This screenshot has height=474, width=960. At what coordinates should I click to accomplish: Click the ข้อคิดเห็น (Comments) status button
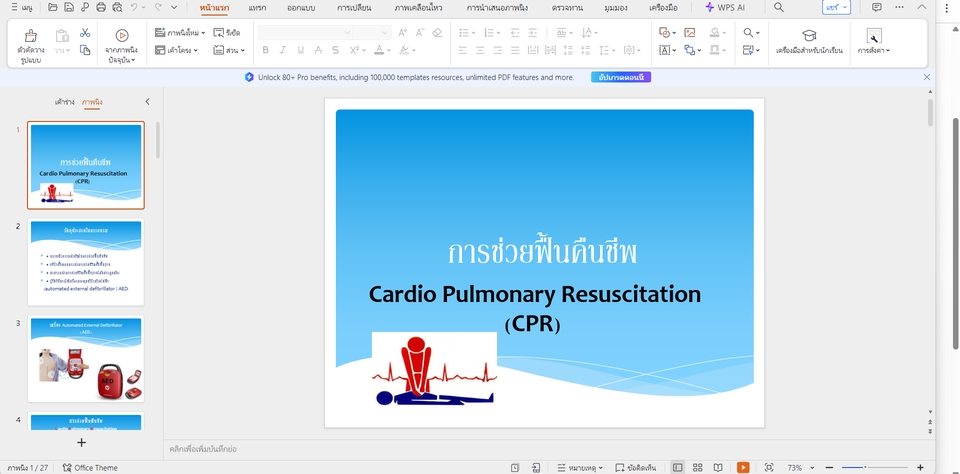tap(636, 467)
